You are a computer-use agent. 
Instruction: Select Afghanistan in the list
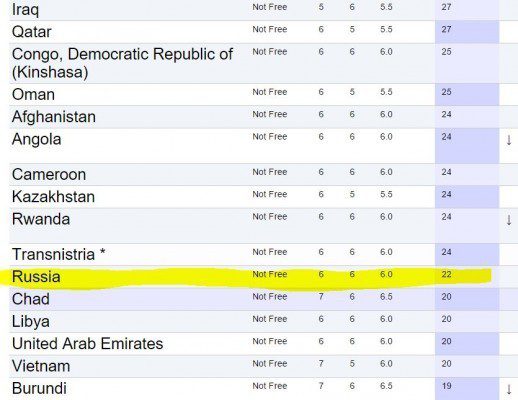pos(54,117)
